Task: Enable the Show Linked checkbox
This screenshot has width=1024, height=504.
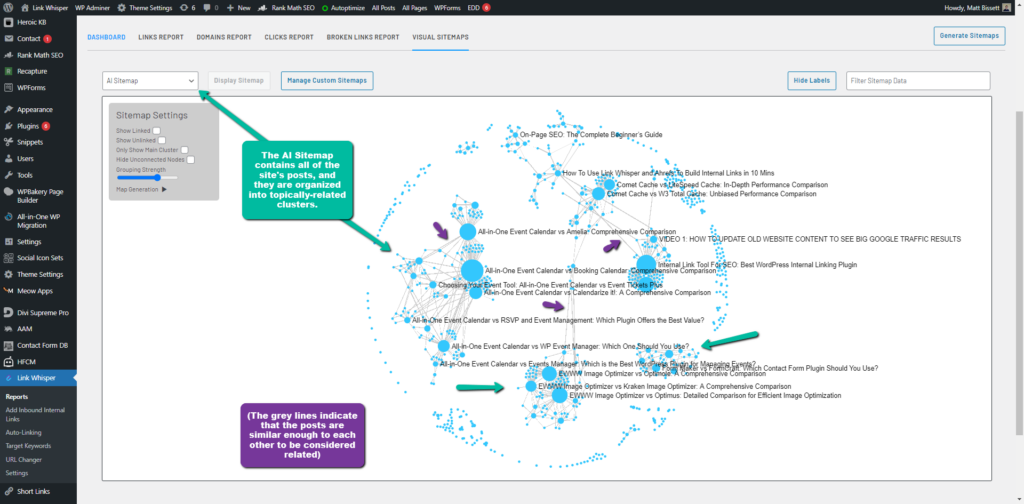Action: tap(157, 131)
